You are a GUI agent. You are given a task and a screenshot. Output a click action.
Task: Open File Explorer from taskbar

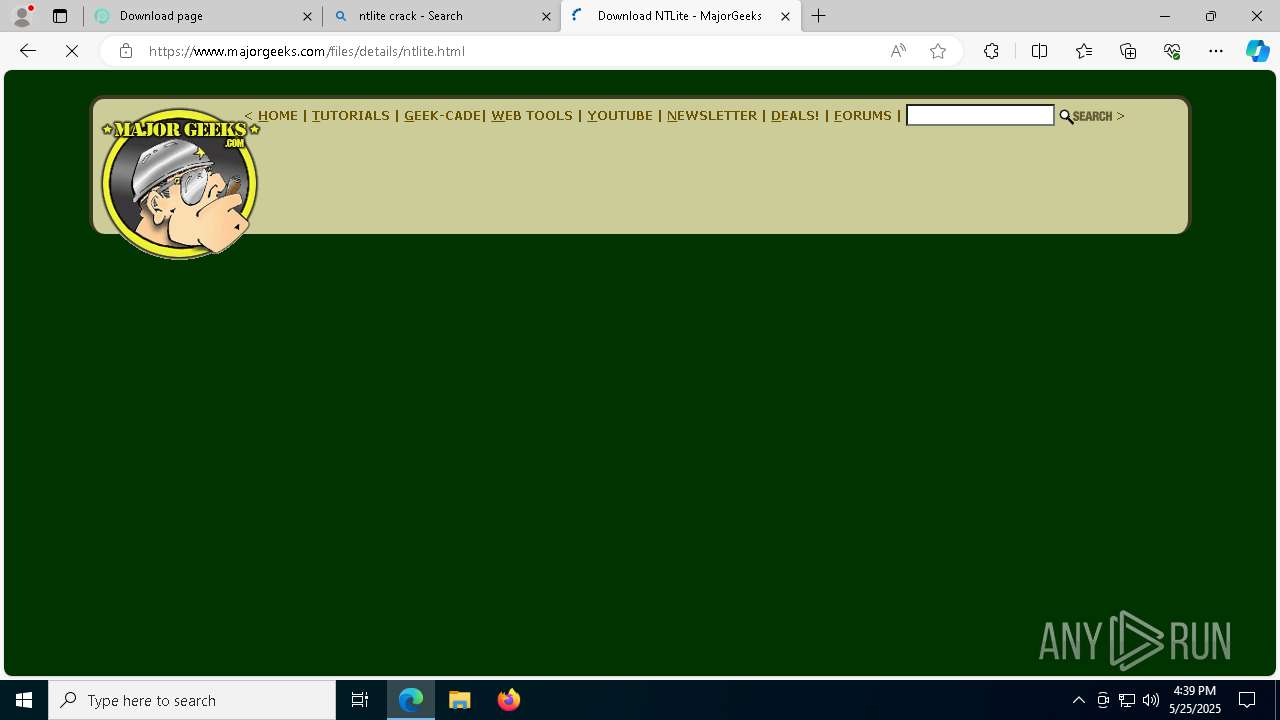click(460, 700)
